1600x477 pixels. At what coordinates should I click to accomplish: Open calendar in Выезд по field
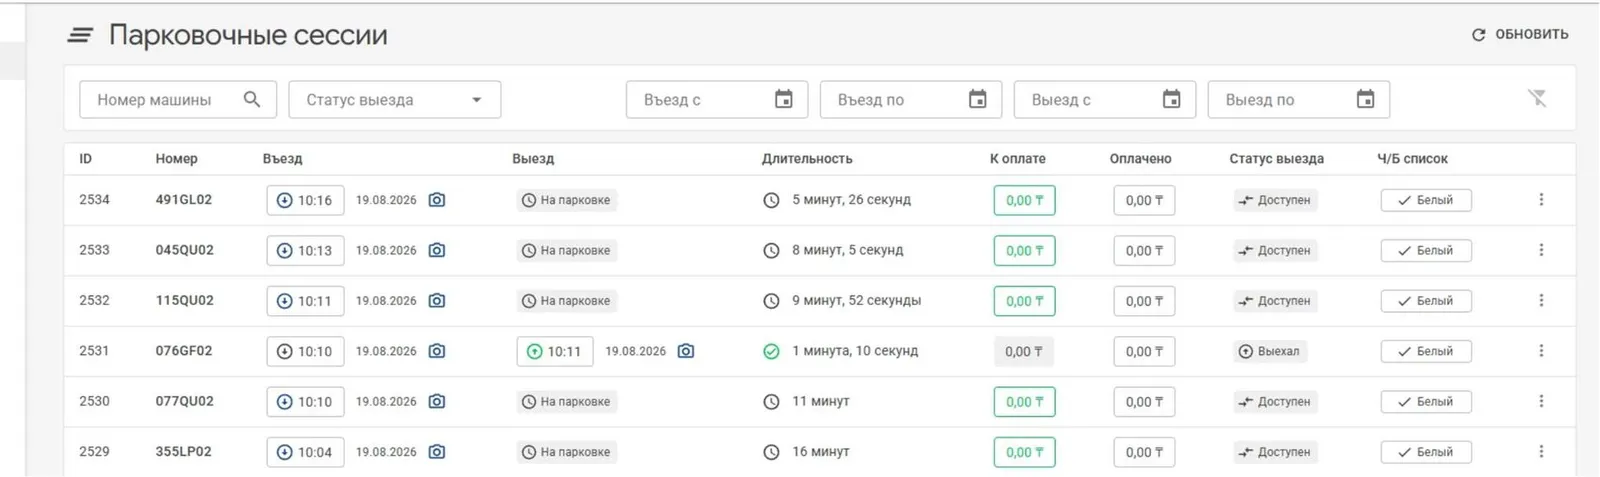coord(1366,99)
